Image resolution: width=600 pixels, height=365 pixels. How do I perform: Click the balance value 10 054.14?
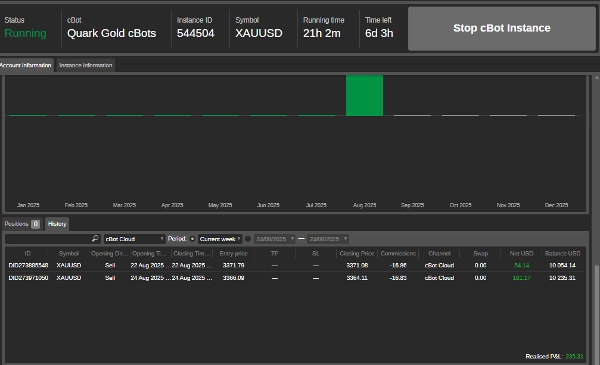click(x=562, y=265)
